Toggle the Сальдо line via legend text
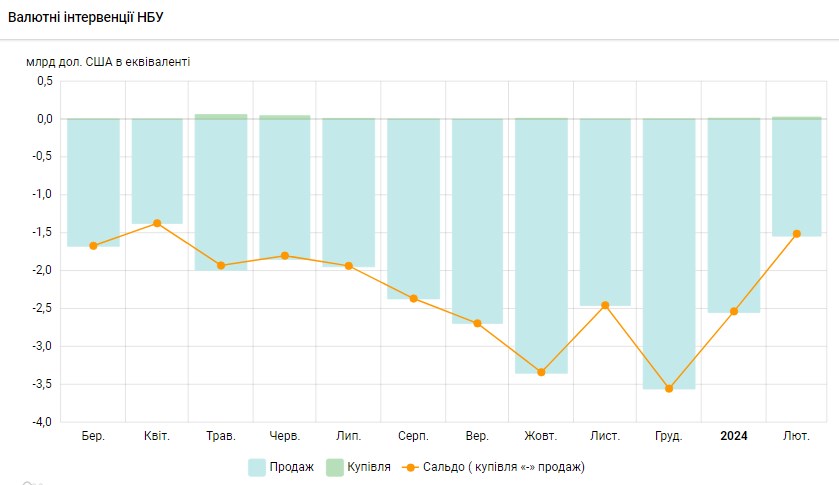839x485 pixels. [503, 467]
